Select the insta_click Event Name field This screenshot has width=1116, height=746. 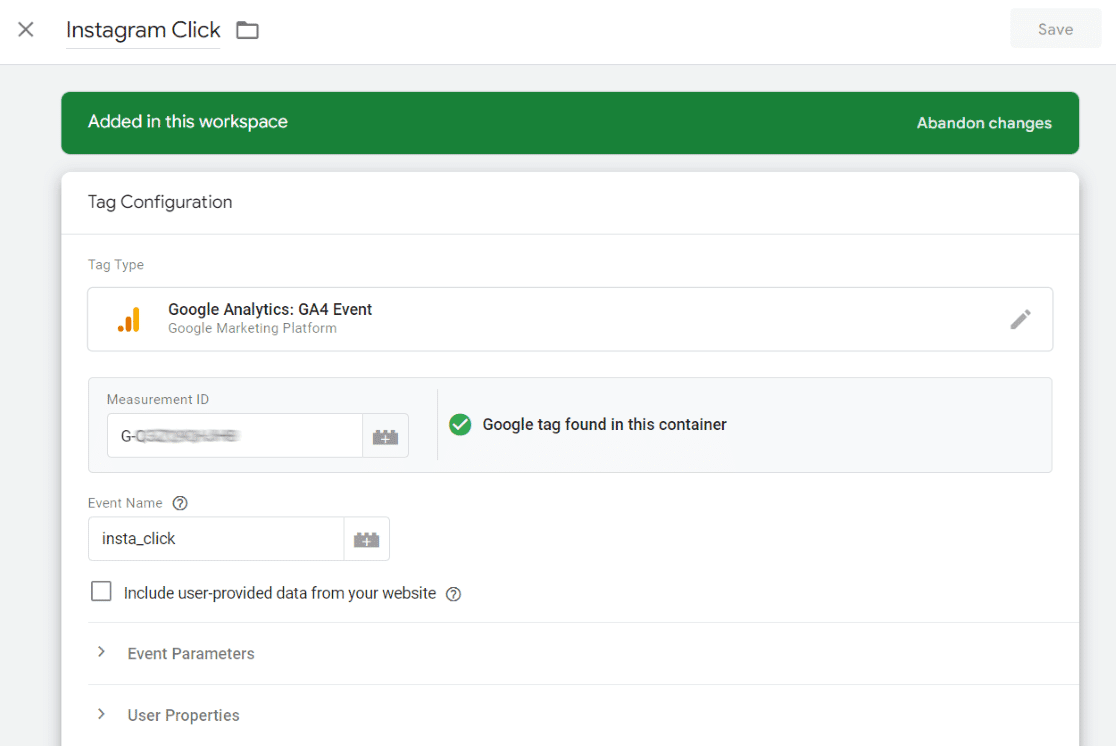(x=215, y=538)
